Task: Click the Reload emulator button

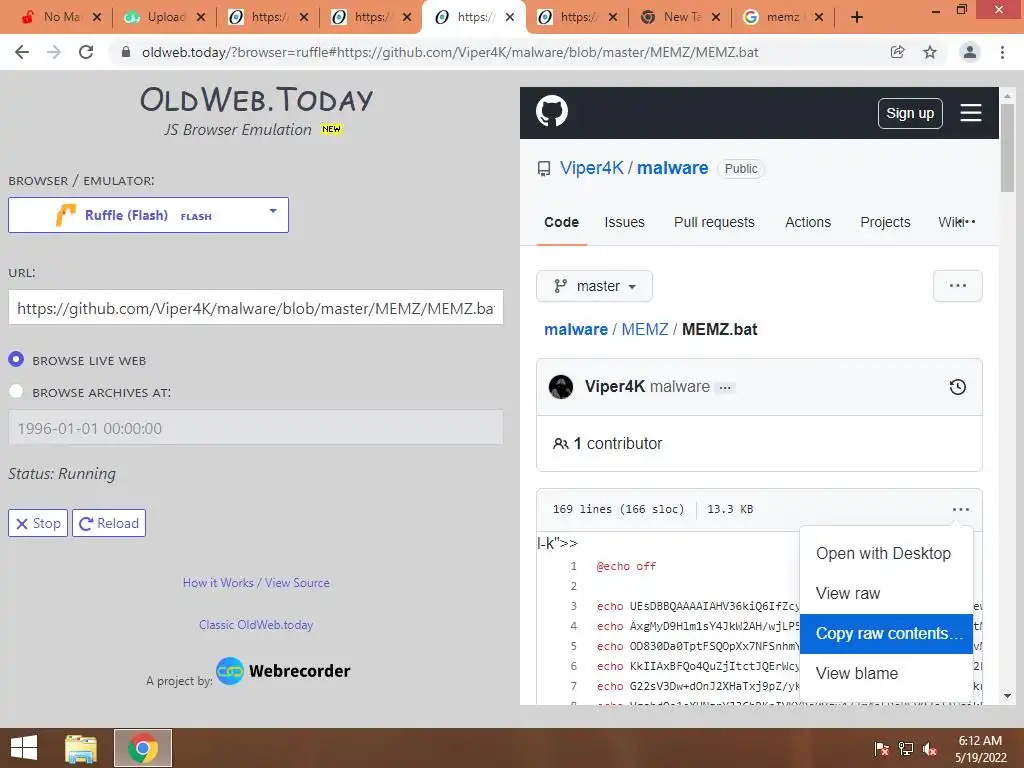Action: coord(109,523)
